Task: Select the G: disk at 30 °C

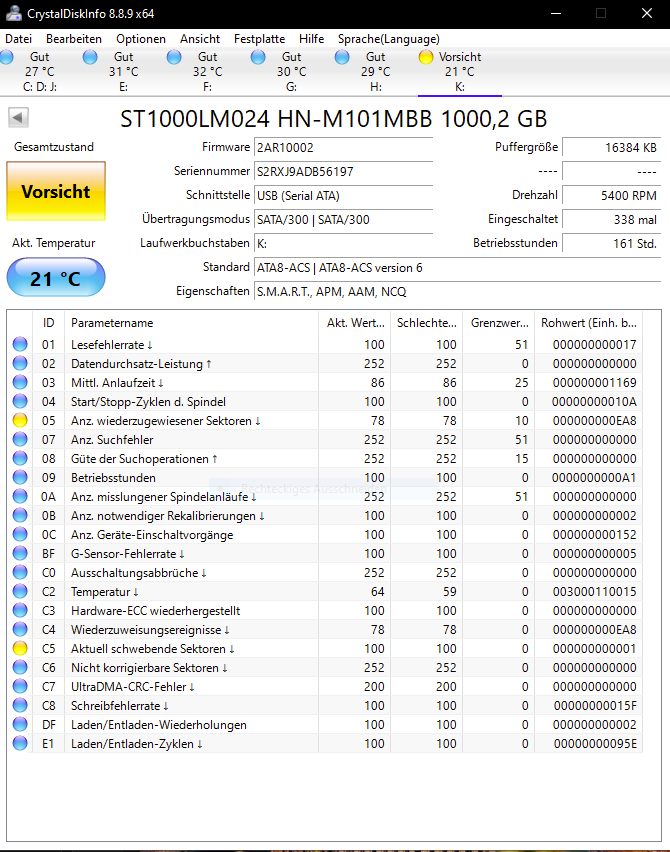Action: (x=291, y=72)
